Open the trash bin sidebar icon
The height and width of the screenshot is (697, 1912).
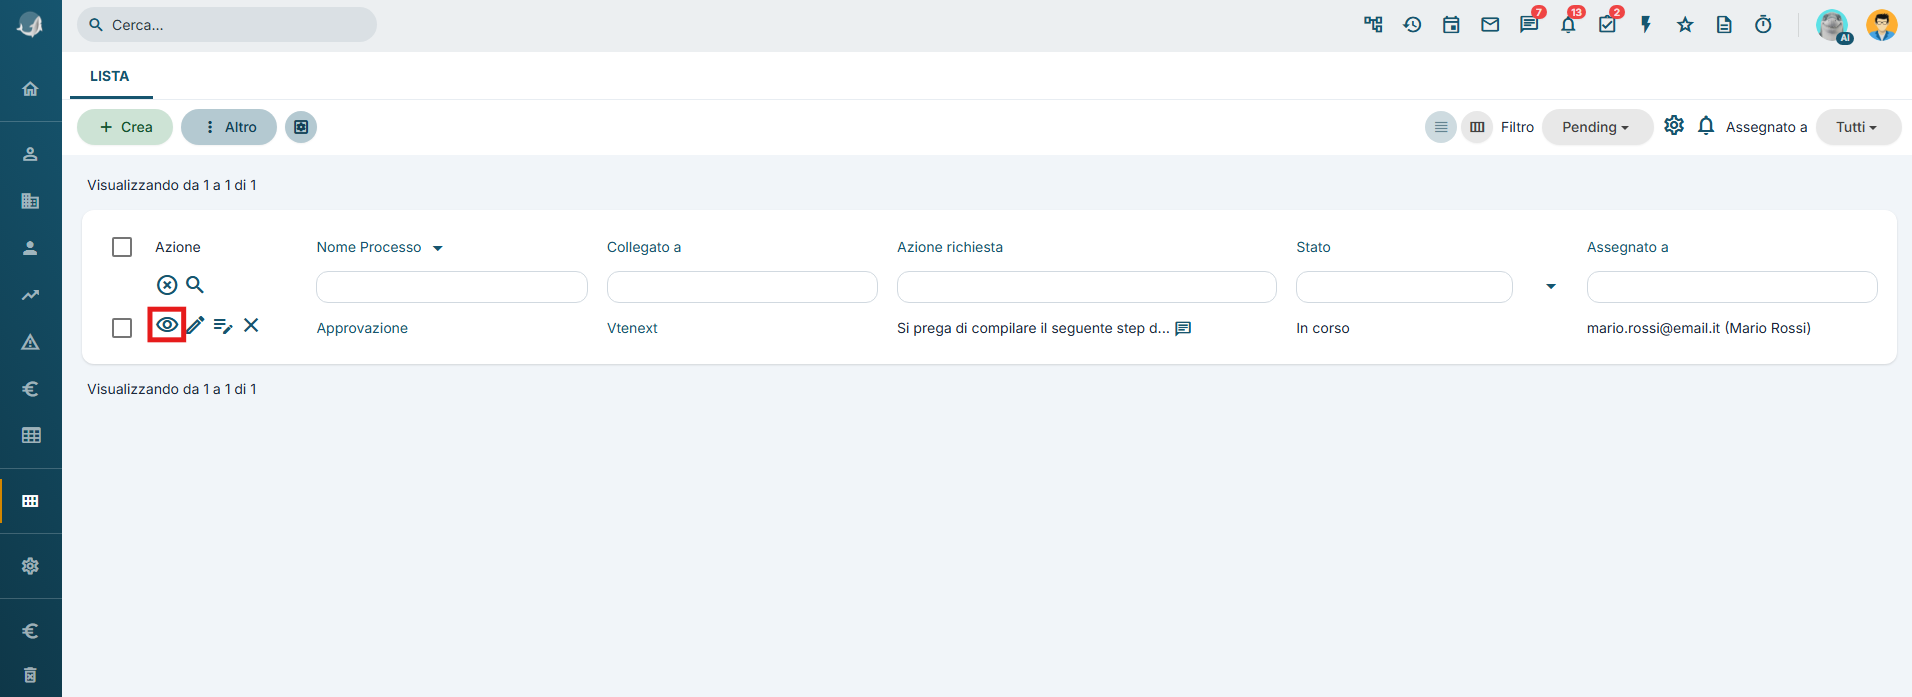30,675
